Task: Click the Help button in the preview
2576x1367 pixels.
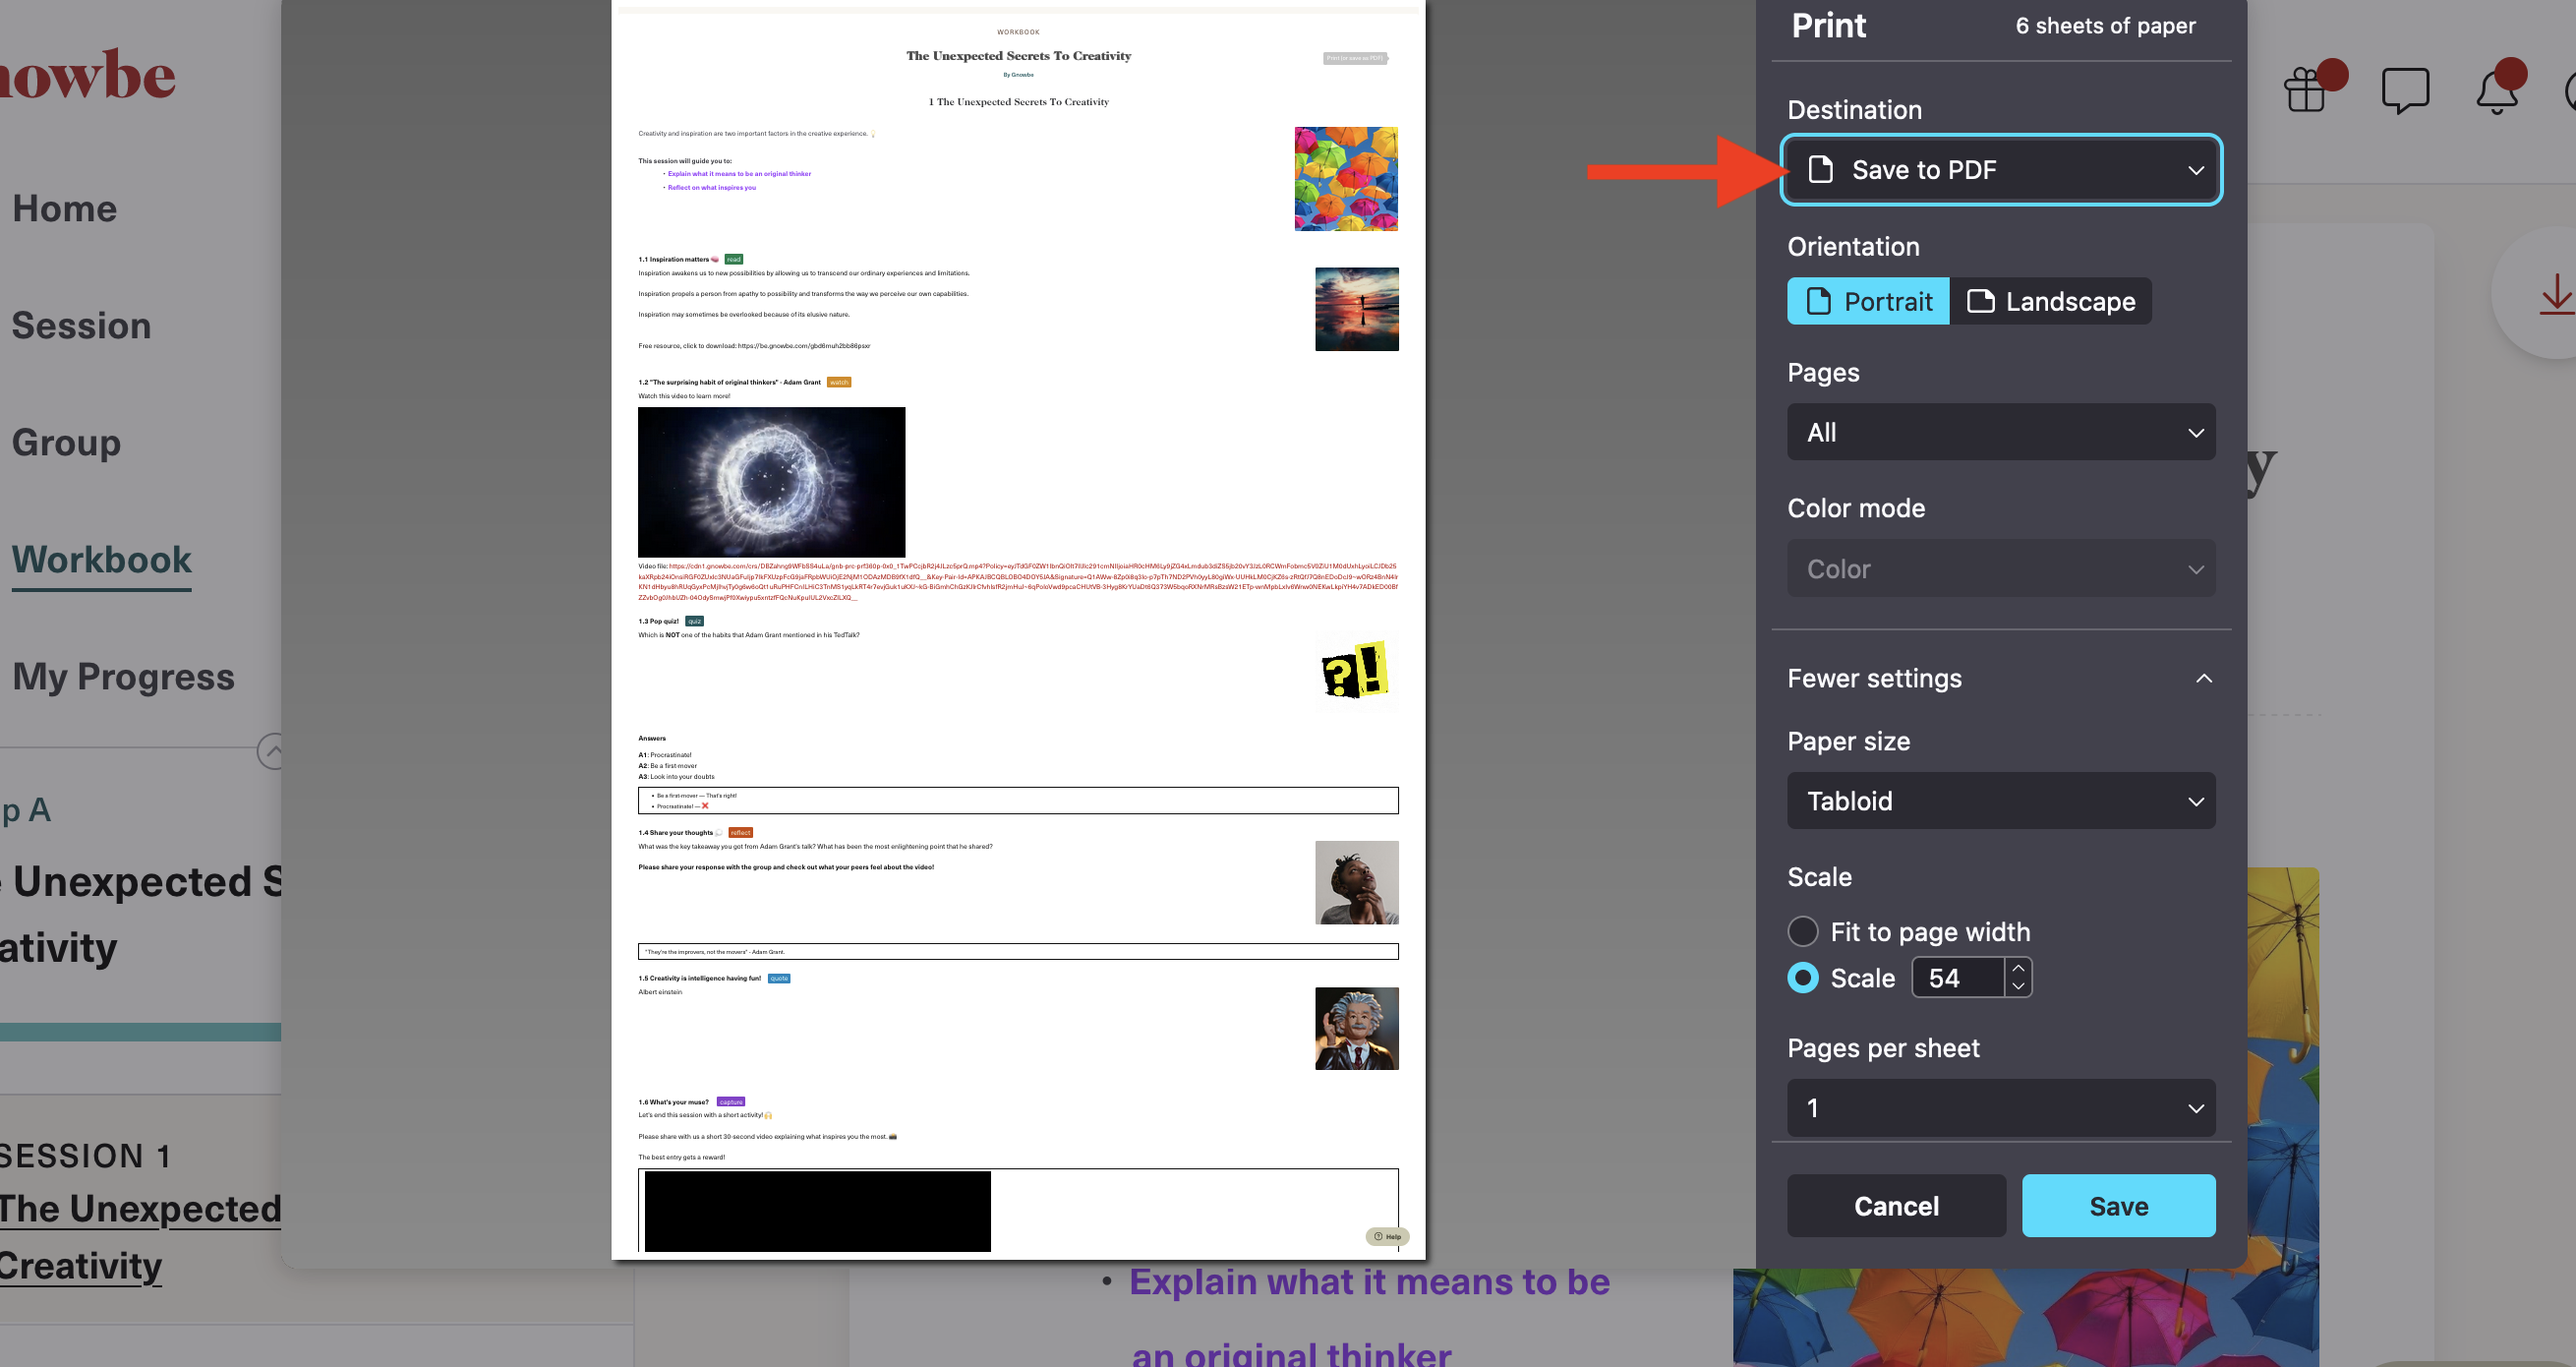Action: tap(1387, 1236)
